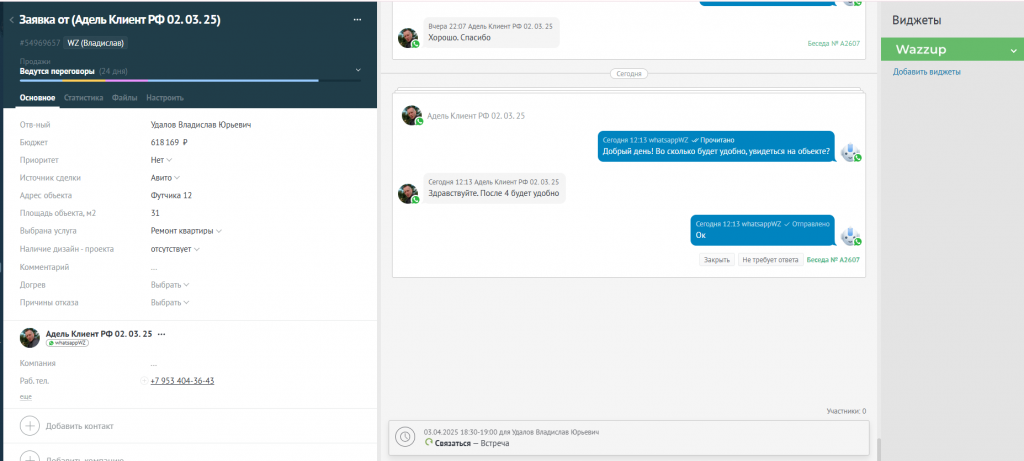Switch to the Основное tab
The image size is (1024, 461).
pyautogui.click(x=37, y=98)
